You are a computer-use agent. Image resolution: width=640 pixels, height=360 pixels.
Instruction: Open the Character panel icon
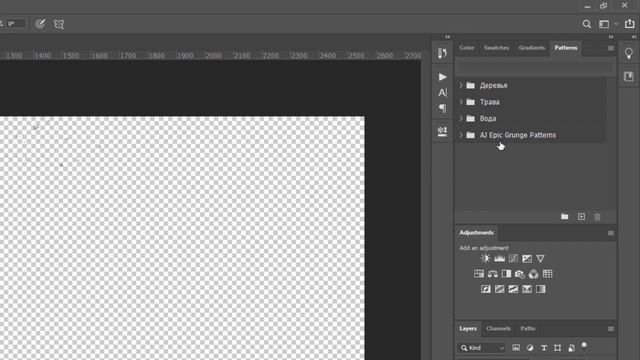click(x=442, y=93)
